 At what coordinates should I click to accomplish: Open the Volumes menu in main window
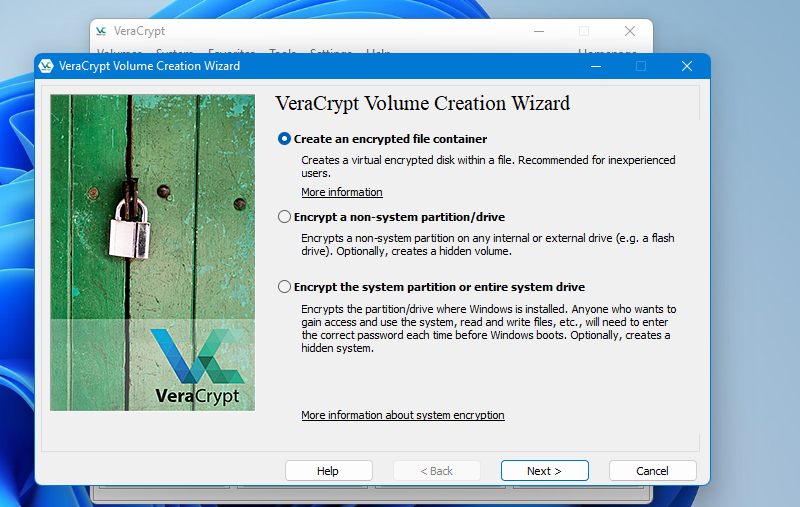(x=119, y=52)
